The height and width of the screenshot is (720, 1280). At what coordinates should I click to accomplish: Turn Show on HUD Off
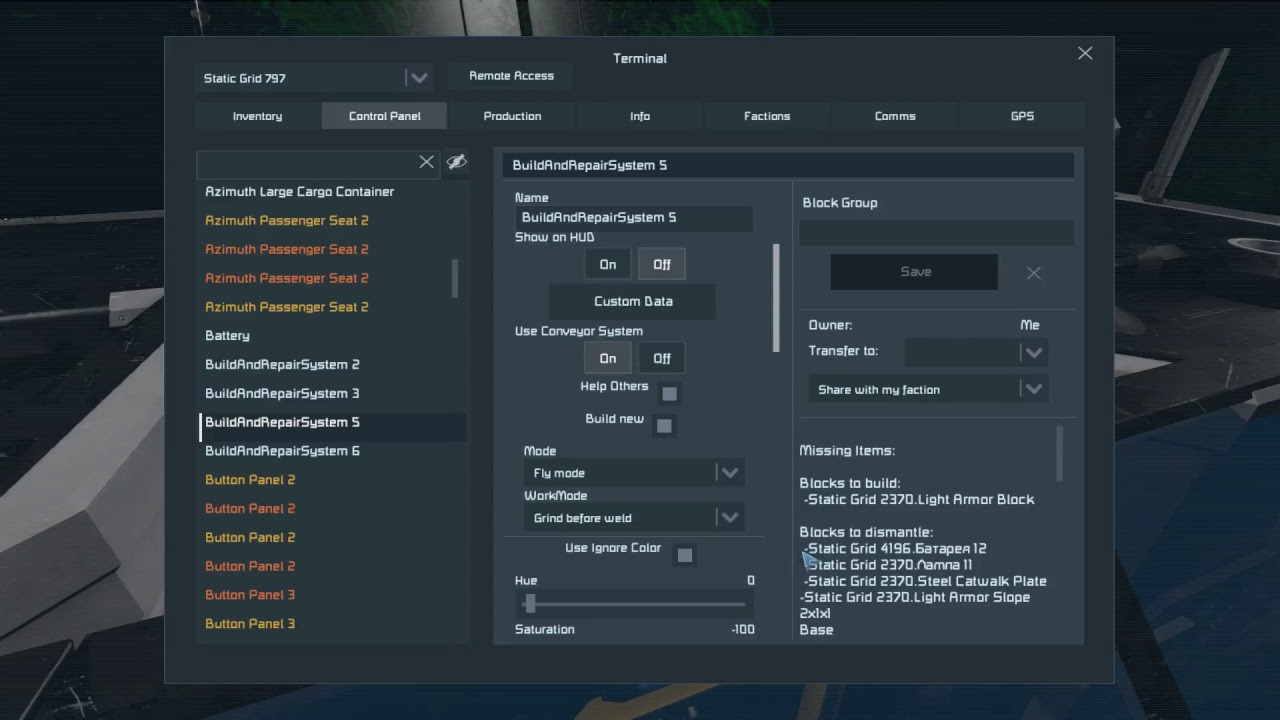click(x=662, y=264)
